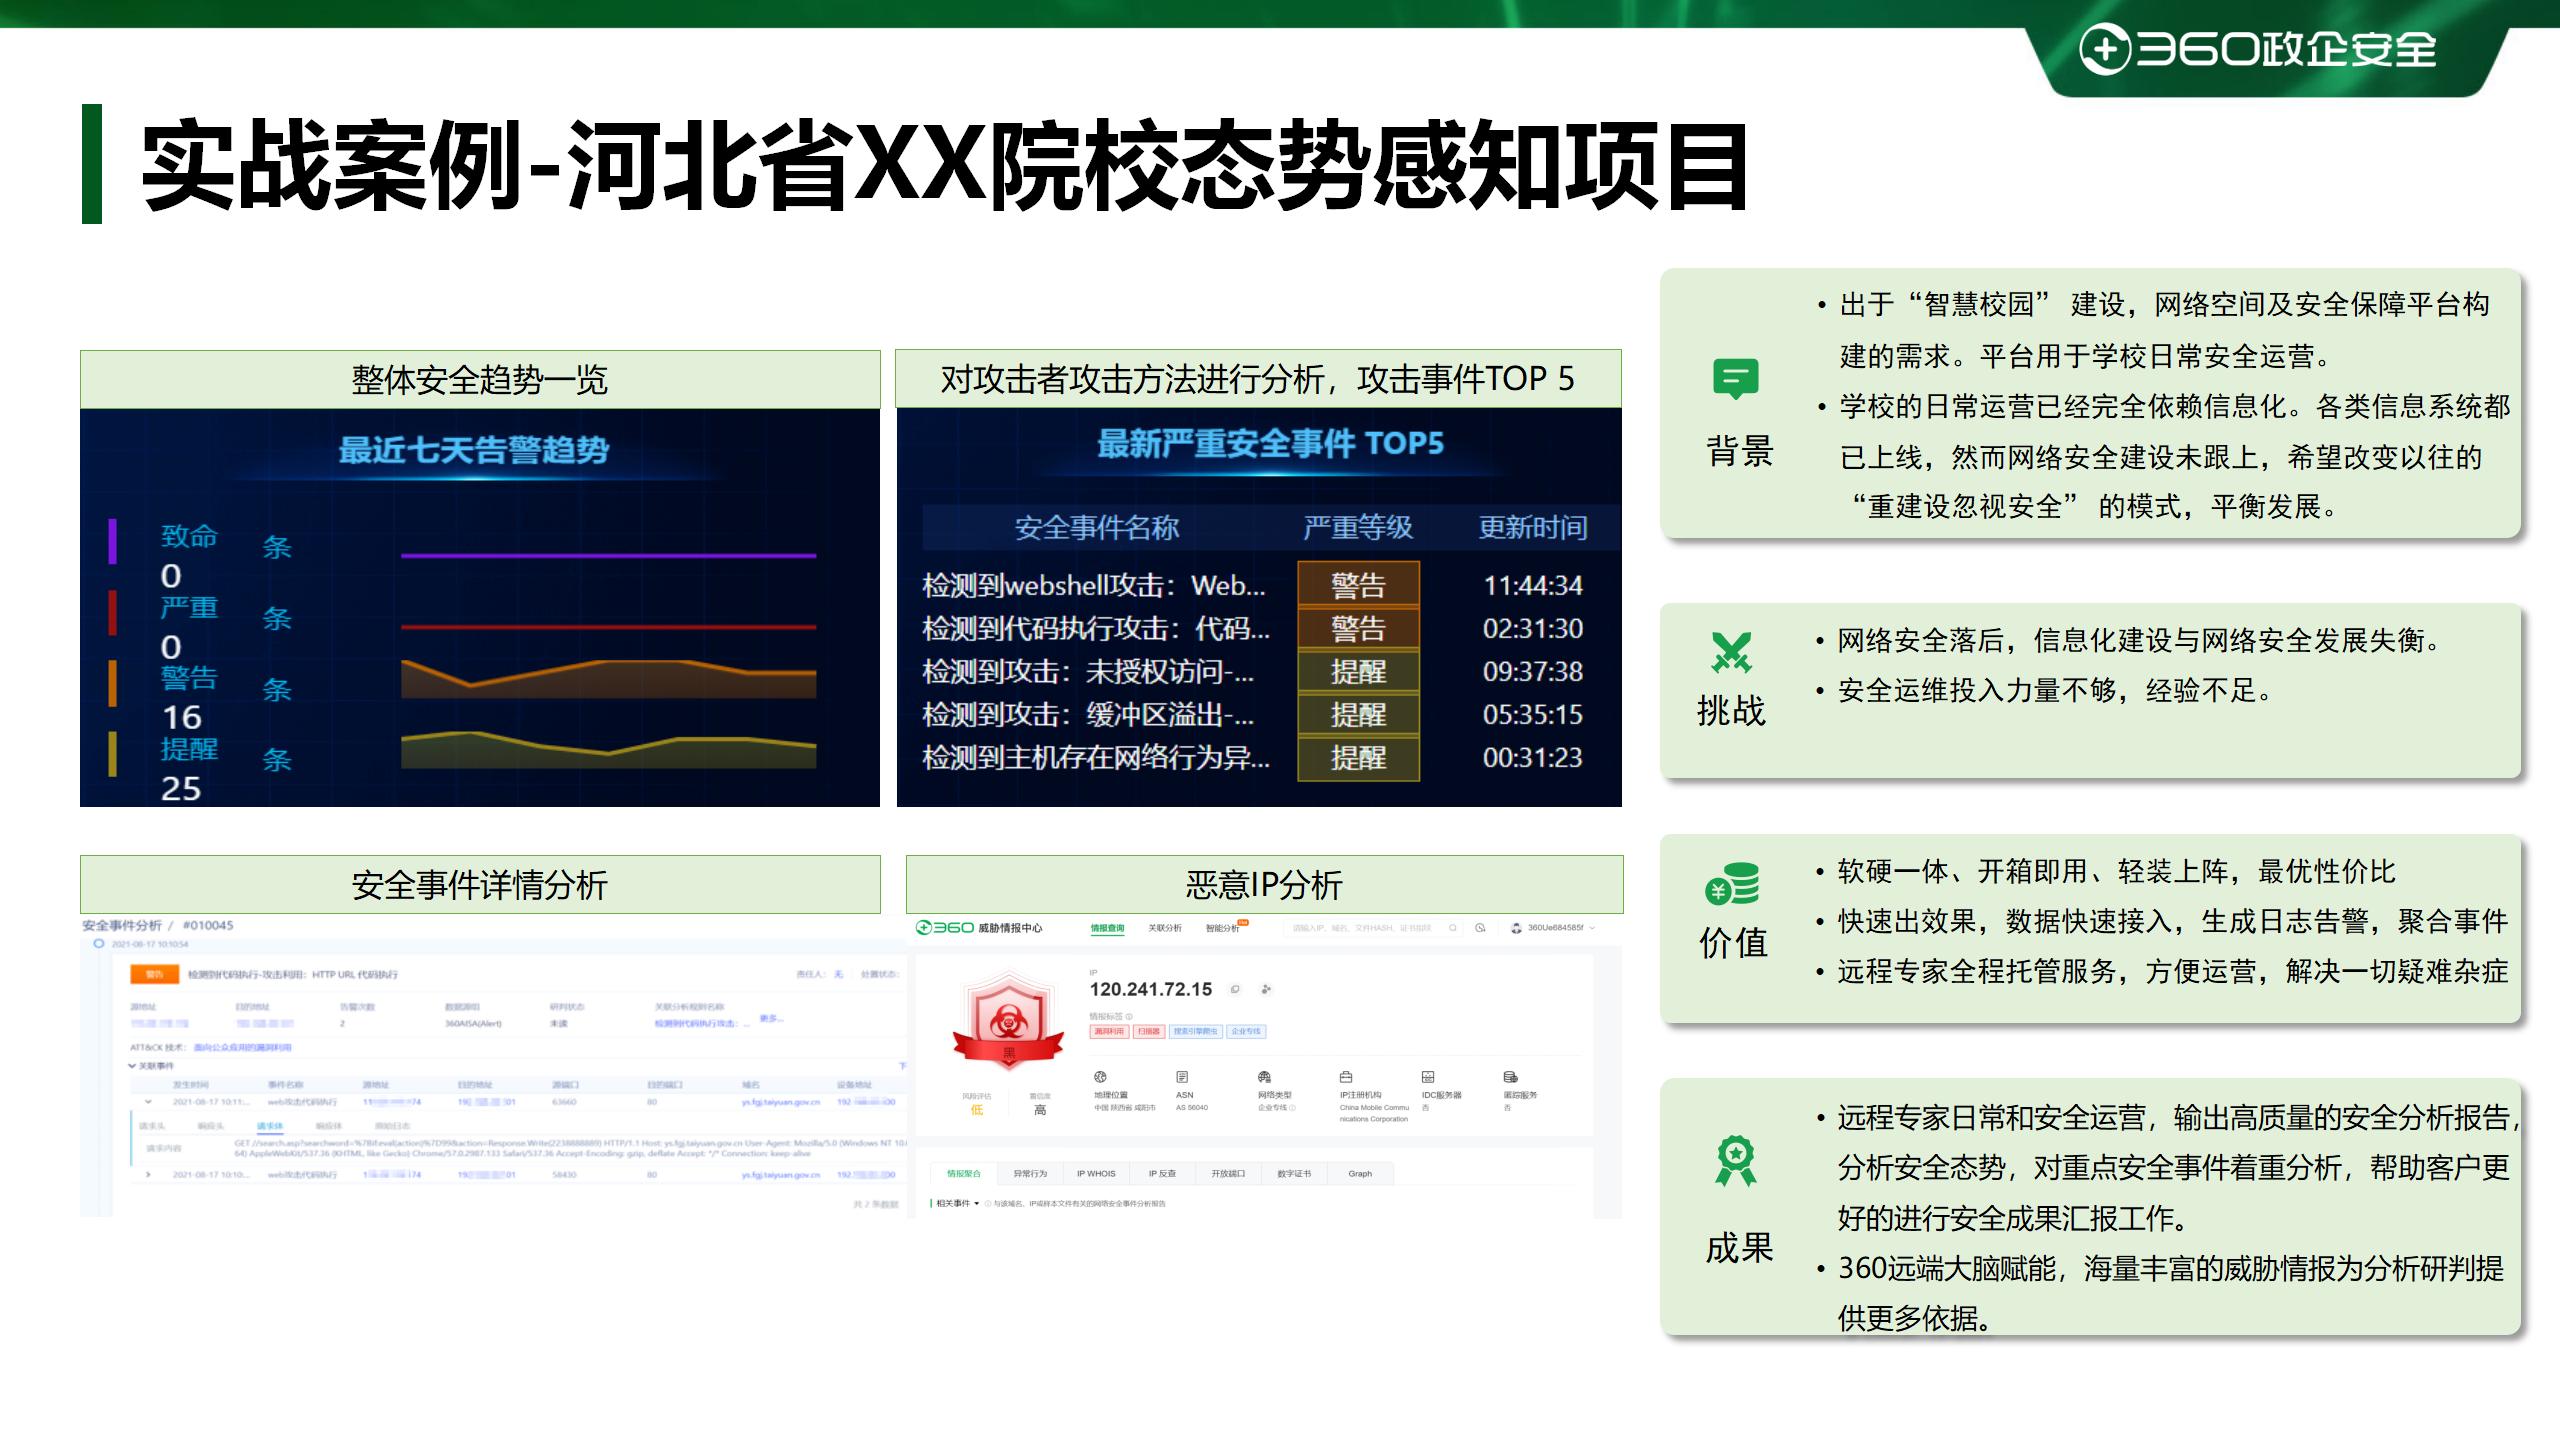Image resolution: width=2560 pixels, height=1440 pixels.
Task: Click the search magnifier in threat center search bar
Action: (1453, 928)
